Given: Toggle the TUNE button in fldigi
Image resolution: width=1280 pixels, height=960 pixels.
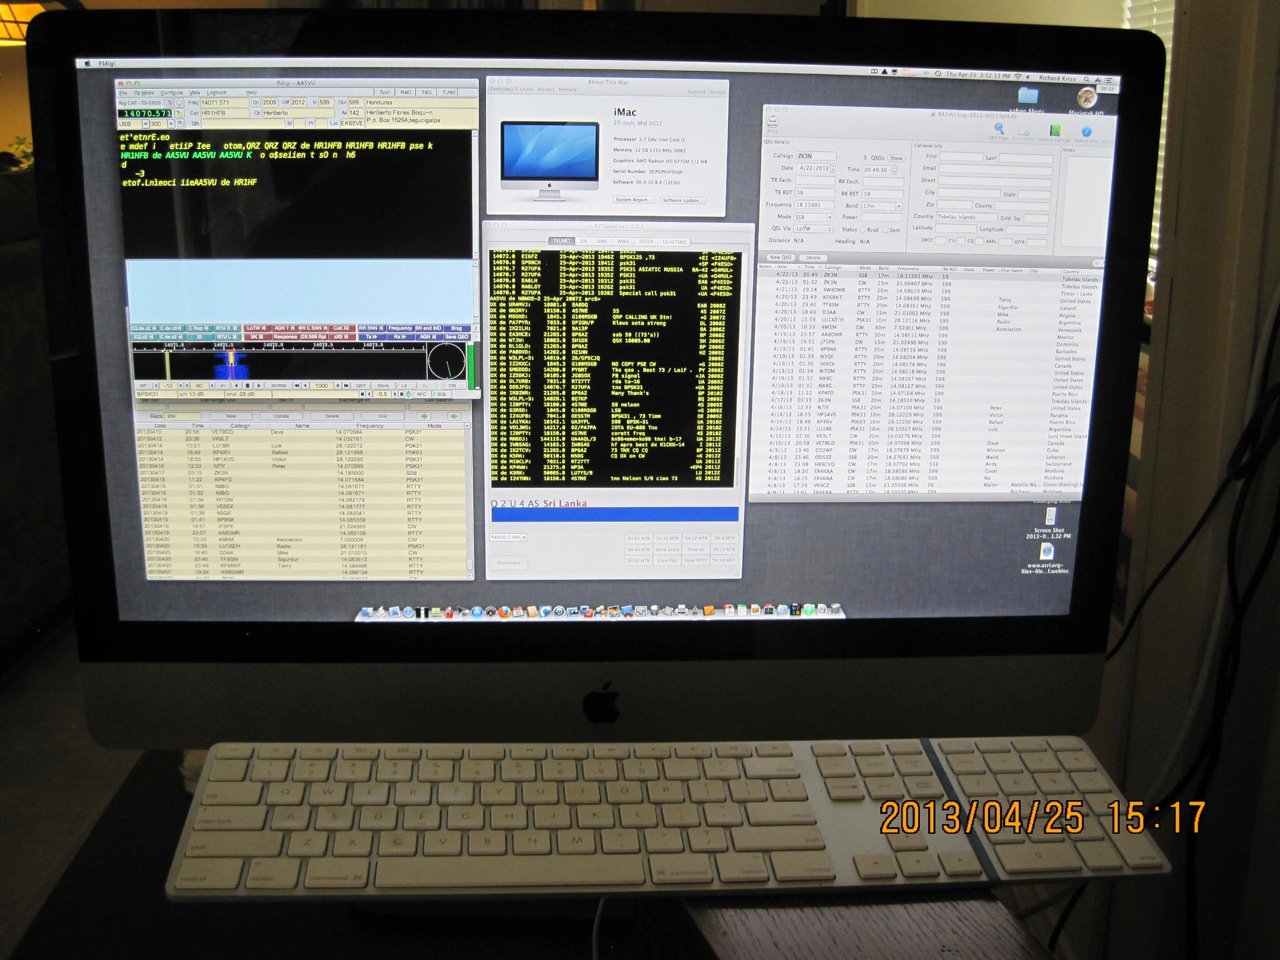Looking at the screenshot, I should pos(447,92).
